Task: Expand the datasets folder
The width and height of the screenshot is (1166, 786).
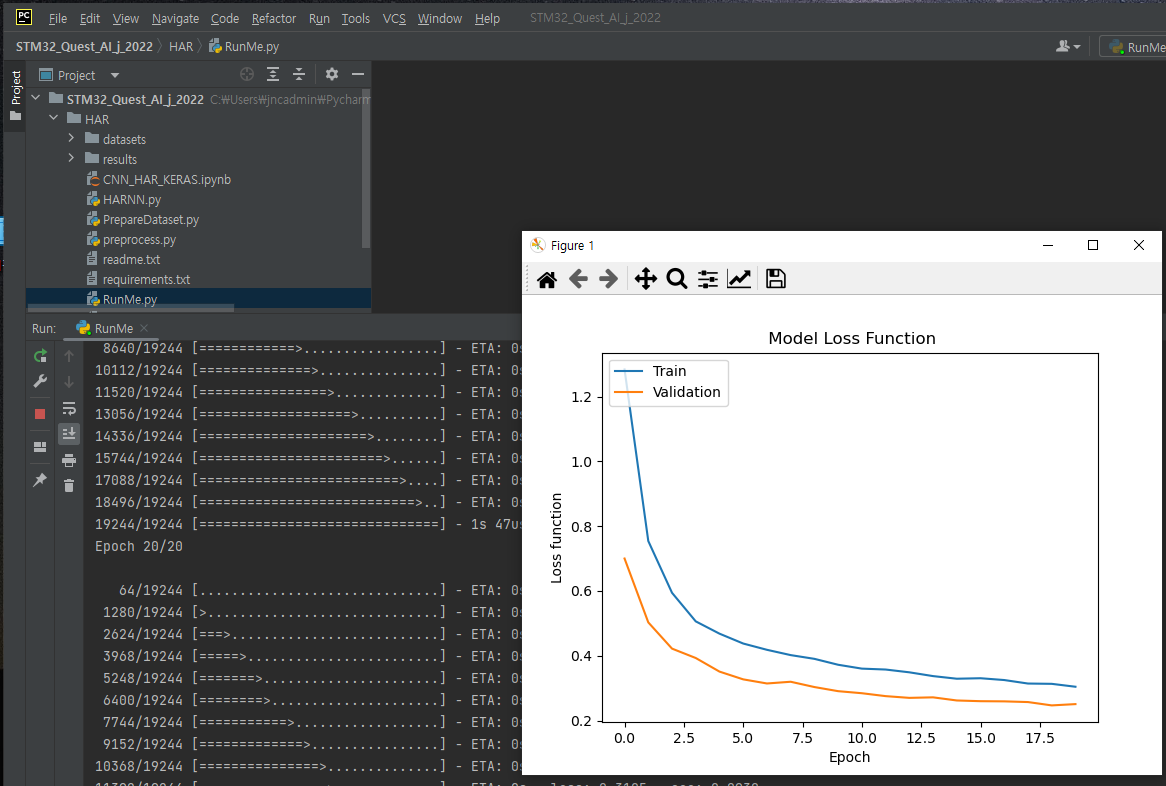Action: pyautogui.click(x=71, y=138)
